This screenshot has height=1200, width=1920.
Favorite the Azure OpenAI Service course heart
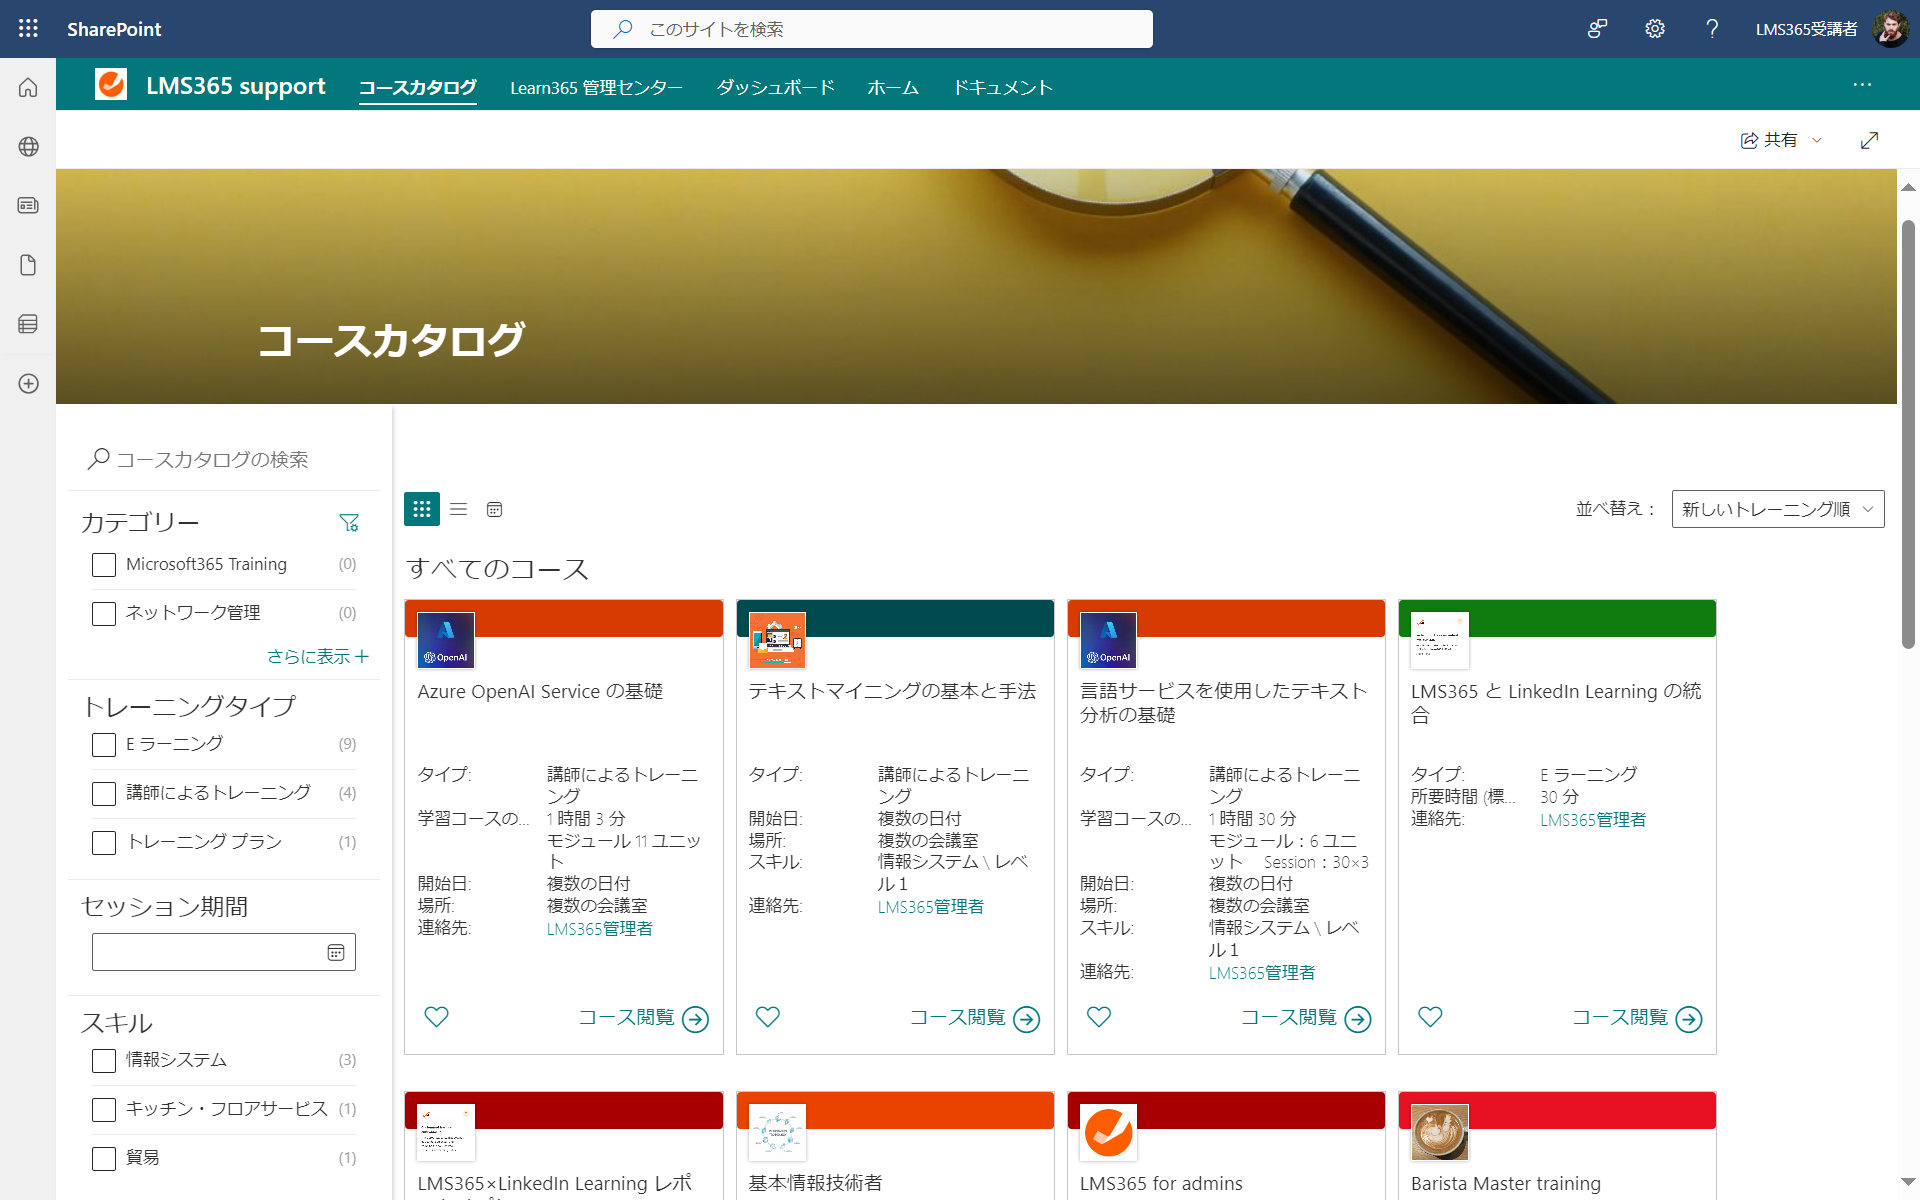437,1017
